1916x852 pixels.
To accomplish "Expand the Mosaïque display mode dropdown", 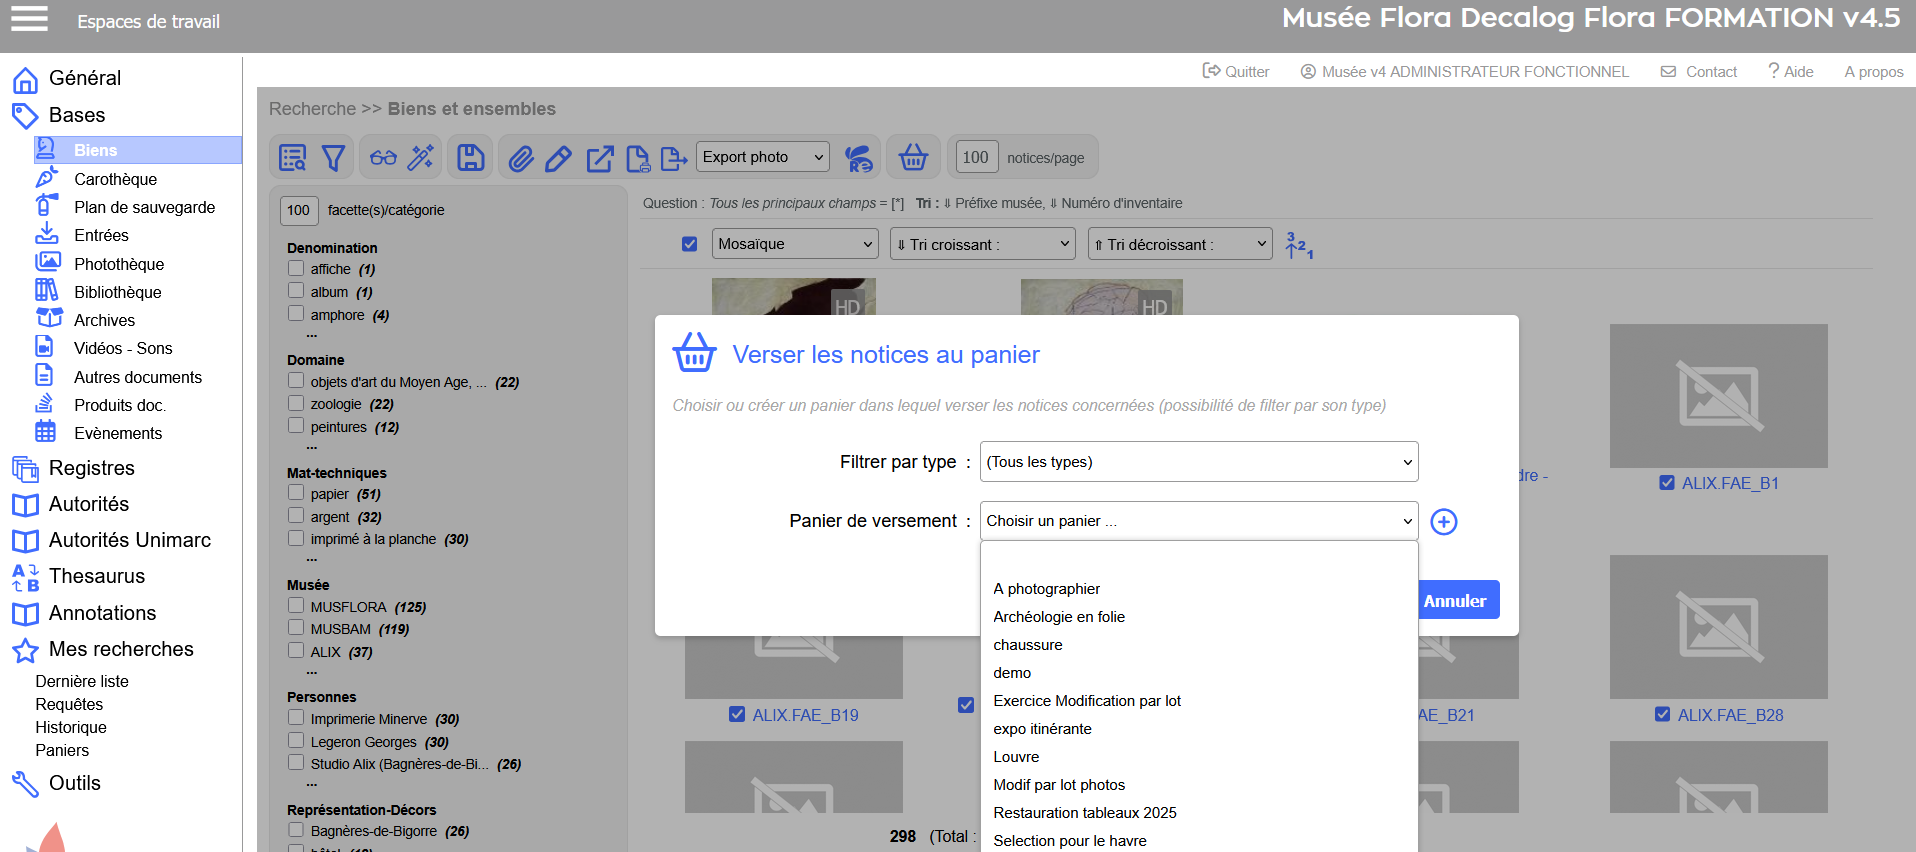I will coord(794,244).
